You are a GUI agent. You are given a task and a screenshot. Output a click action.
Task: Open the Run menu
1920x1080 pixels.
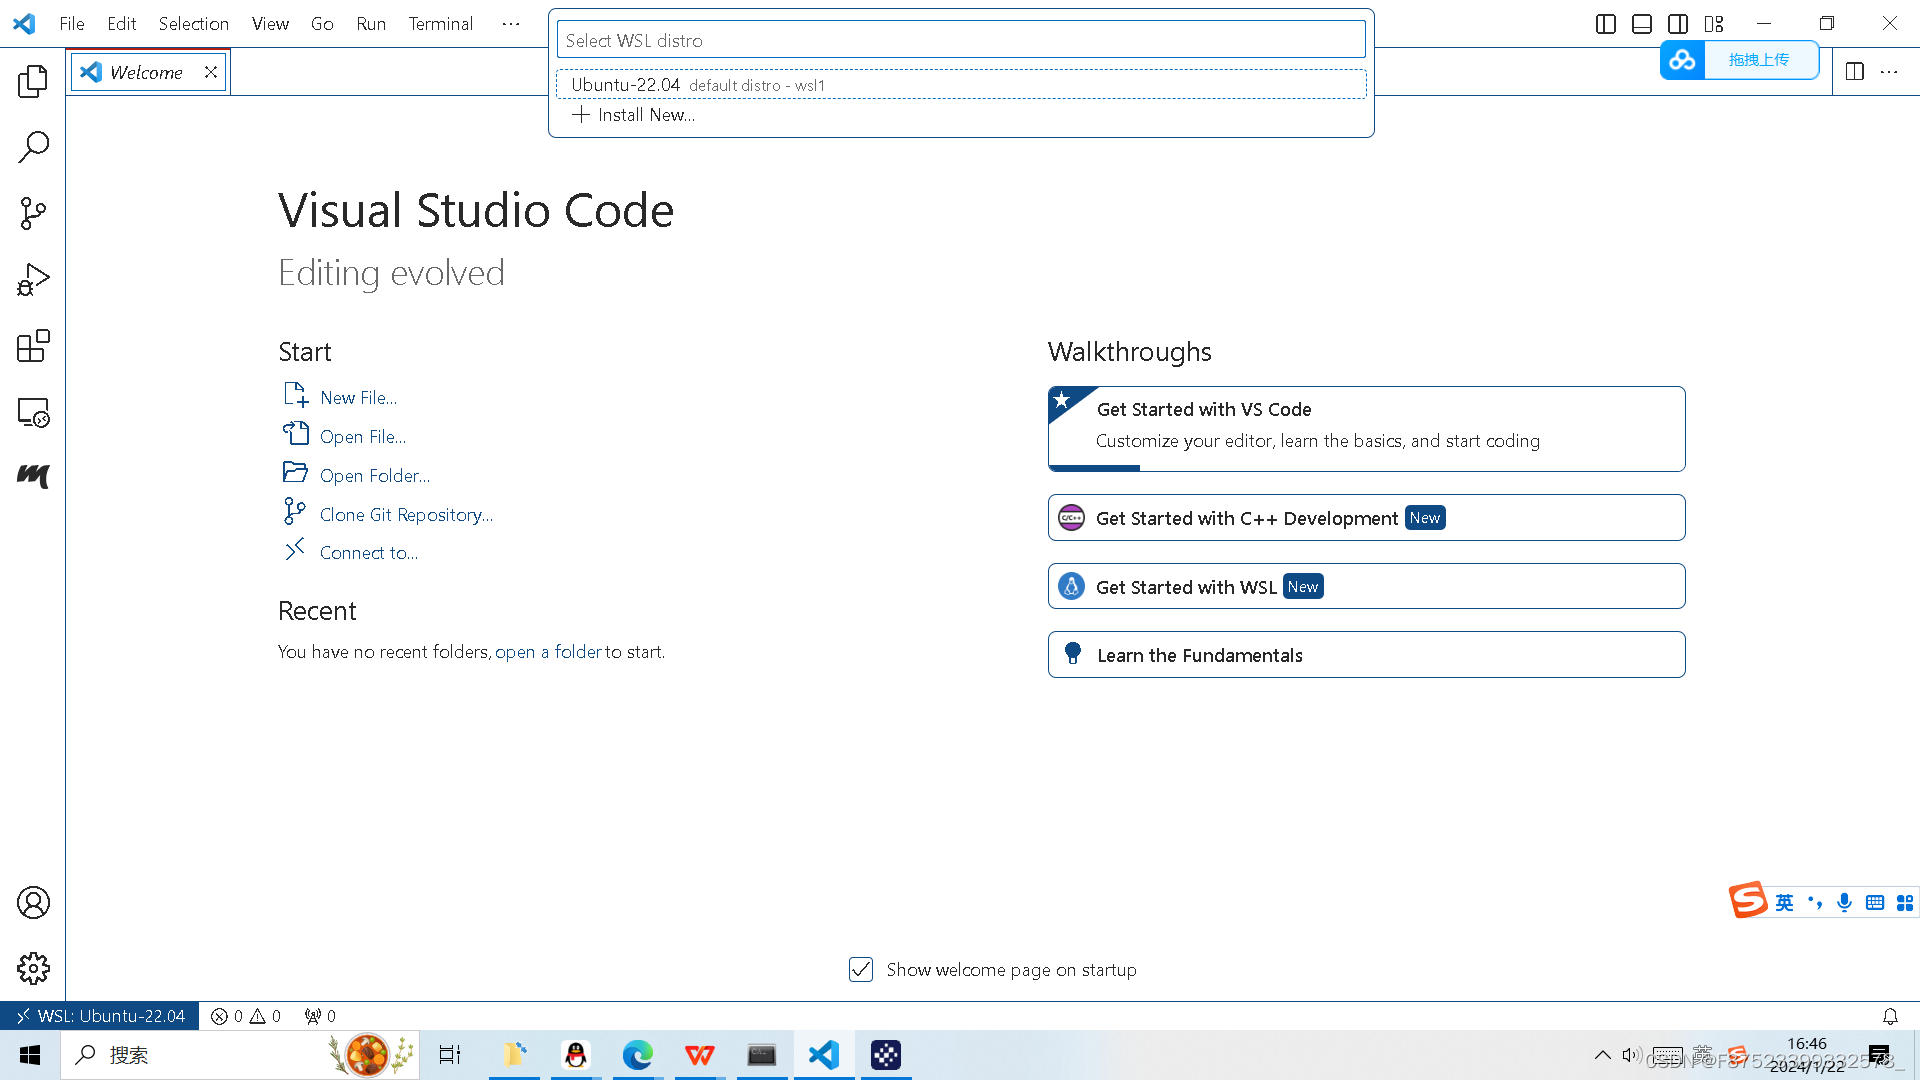click(371, 24)
